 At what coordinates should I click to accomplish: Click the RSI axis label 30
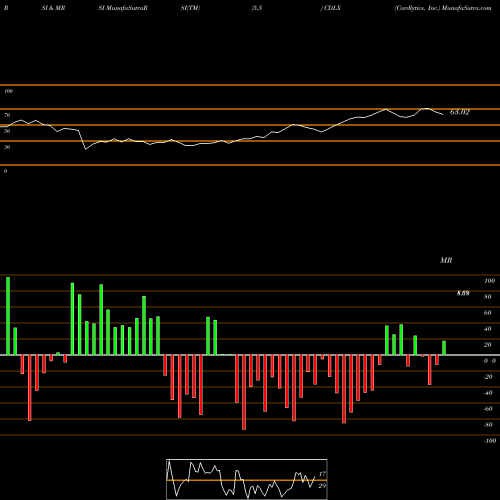7,147
